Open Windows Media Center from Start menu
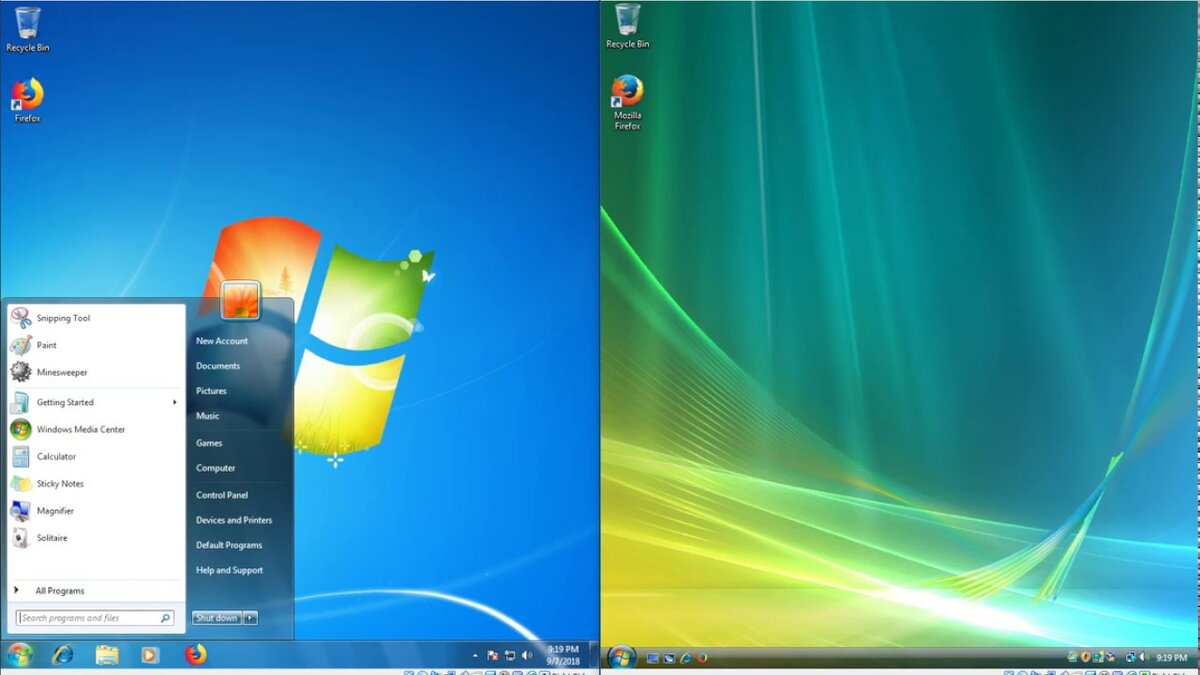This screenshot has width=1200, height=675. click(95, 429)
